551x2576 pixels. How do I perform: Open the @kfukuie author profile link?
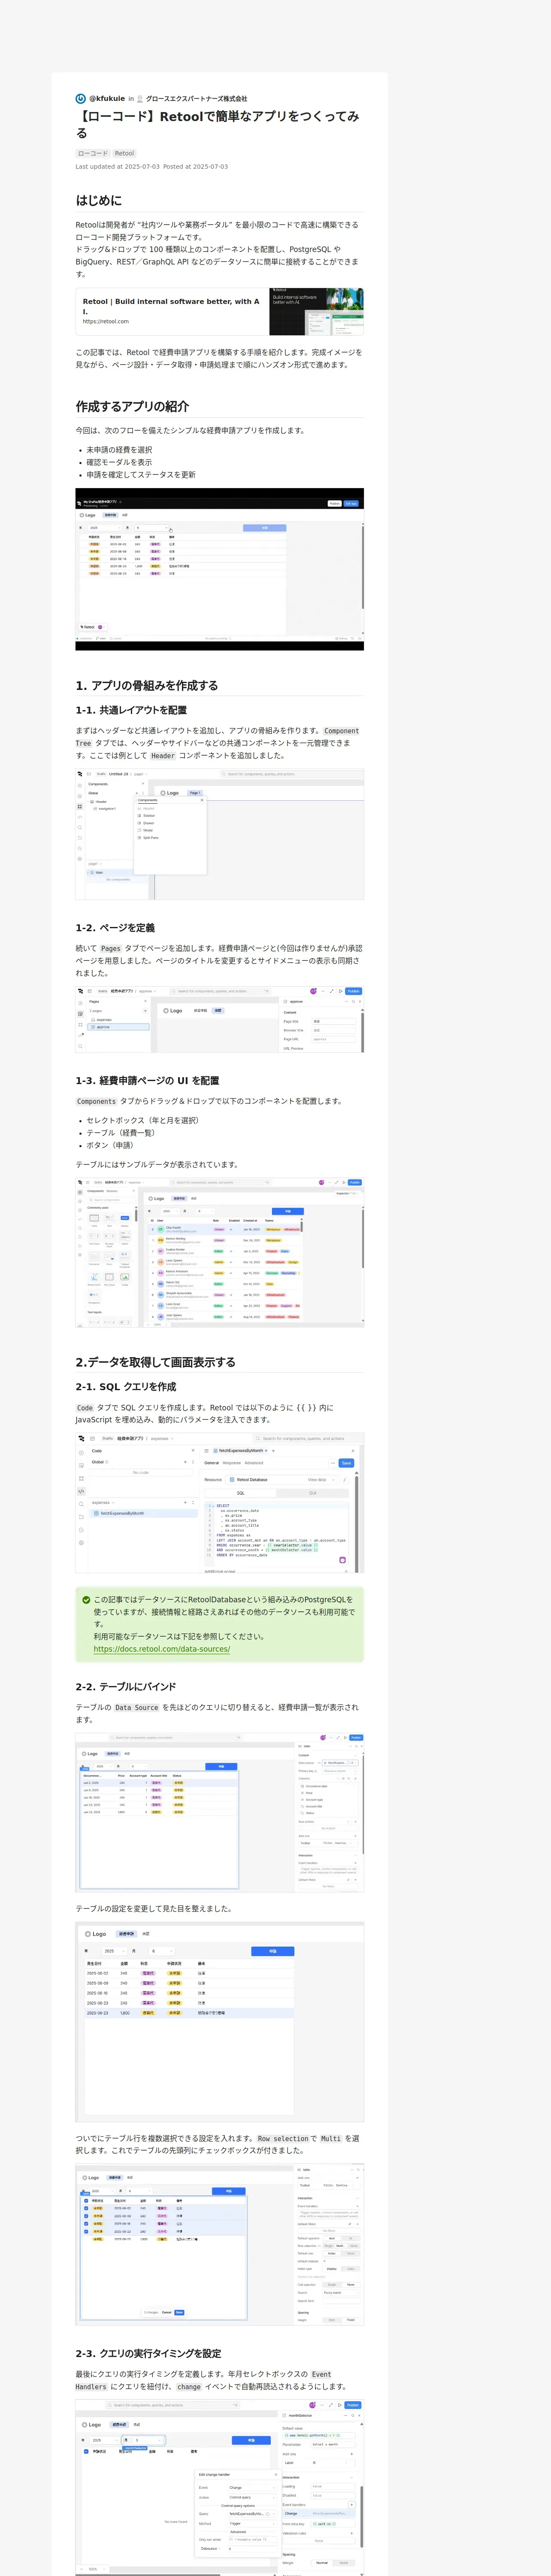pyautogui.click(x=107, y=99)
